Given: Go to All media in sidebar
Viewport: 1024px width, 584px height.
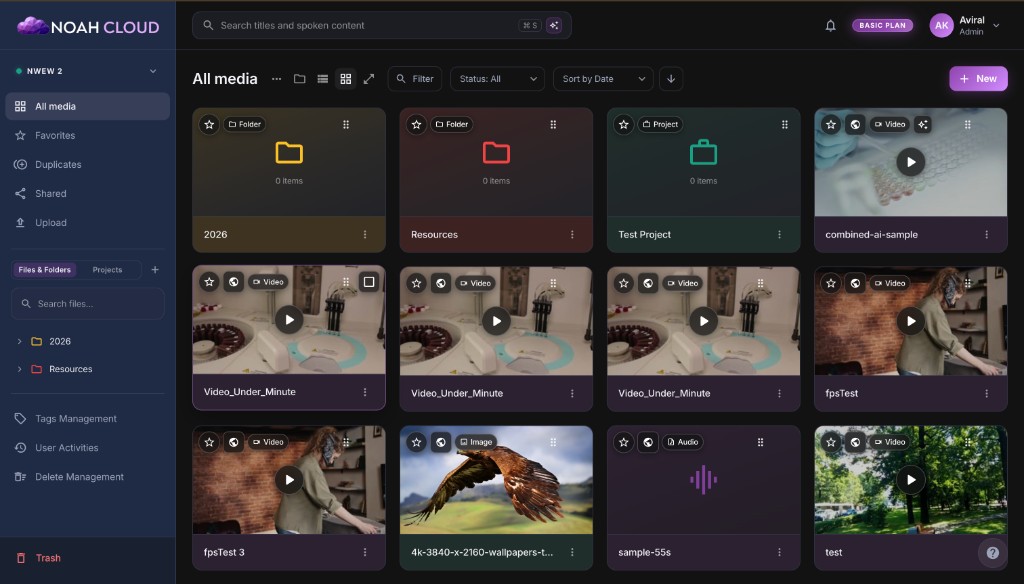Looking at the screenshot, I should (x=88, y=106).
